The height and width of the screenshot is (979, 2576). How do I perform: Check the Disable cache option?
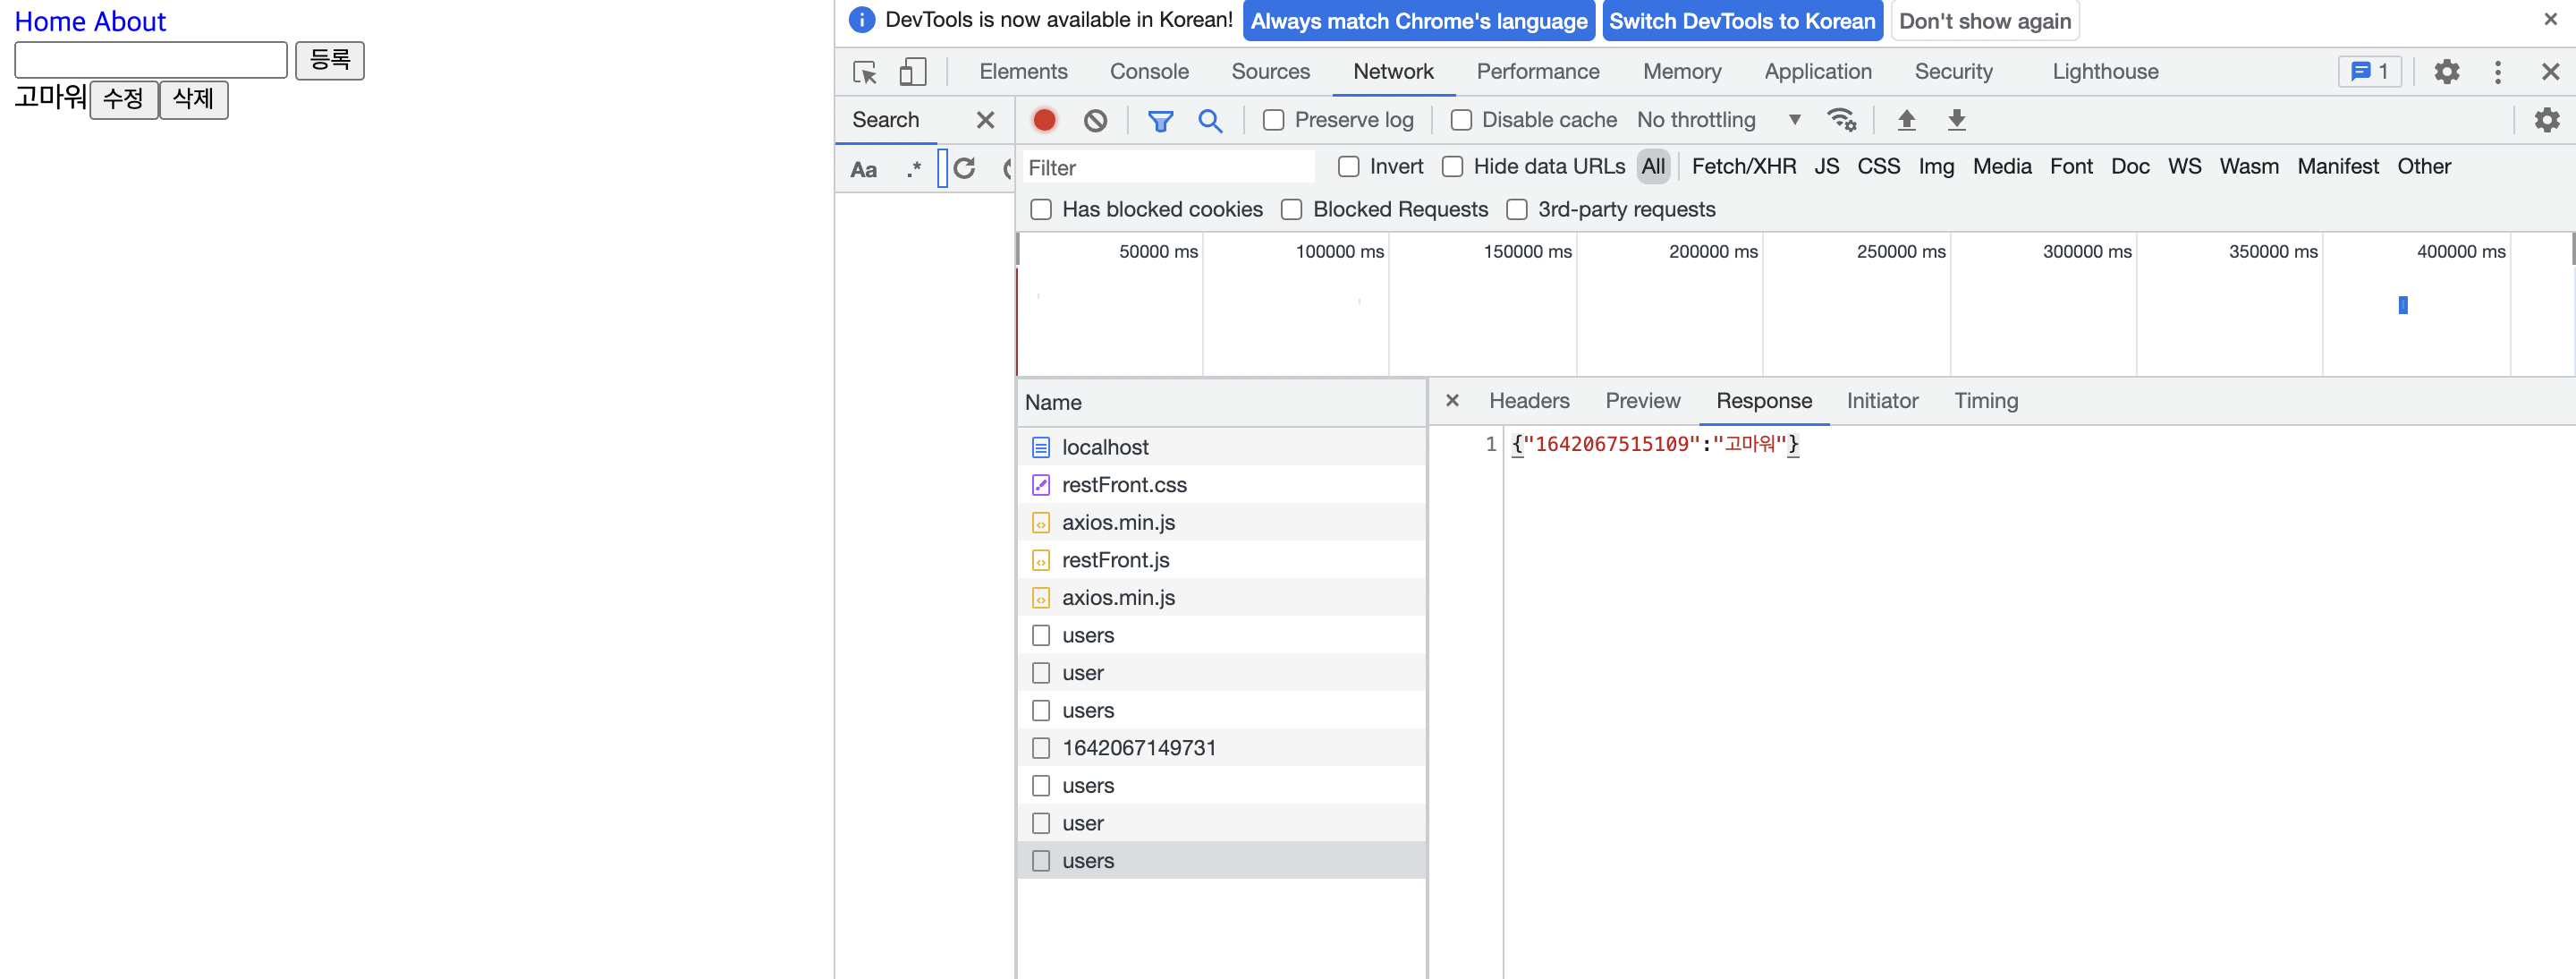coord(1461,120)
